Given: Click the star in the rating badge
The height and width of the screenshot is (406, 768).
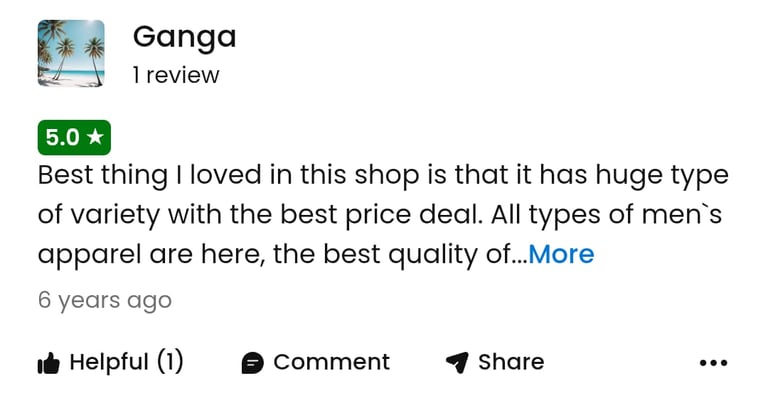Looking at the screenshot, I should point(95,138).
